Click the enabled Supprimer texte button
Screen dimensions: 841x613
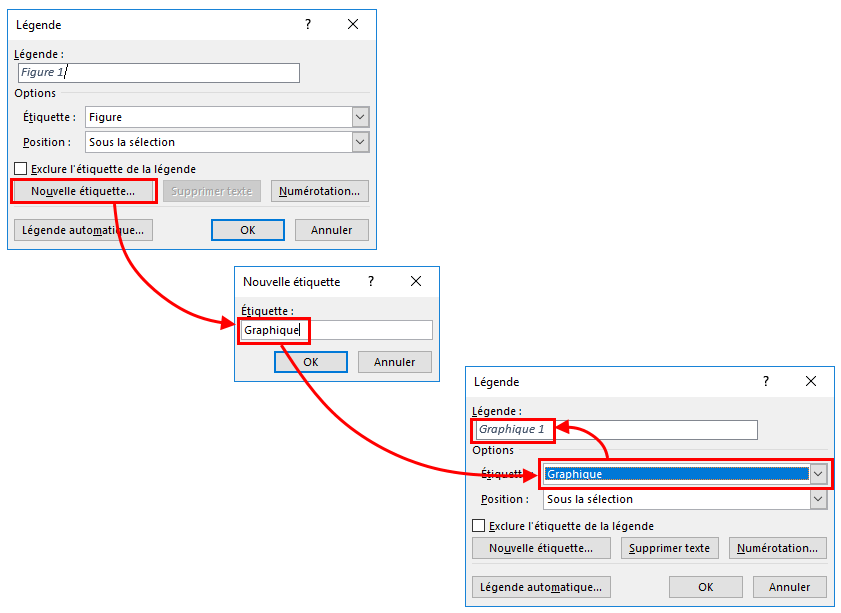tap(669, 548)
